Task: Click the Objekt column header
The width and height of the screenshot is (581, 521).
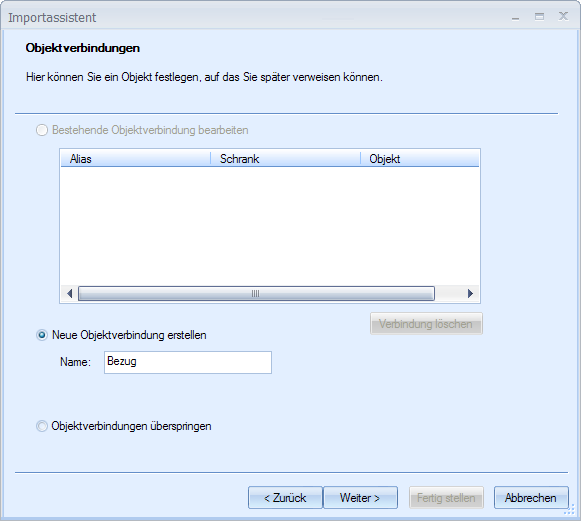Action: (420, 159)
